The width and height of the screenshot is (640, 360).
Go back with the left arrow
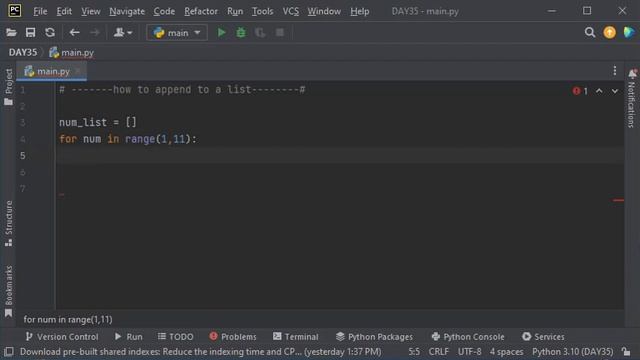74,33
